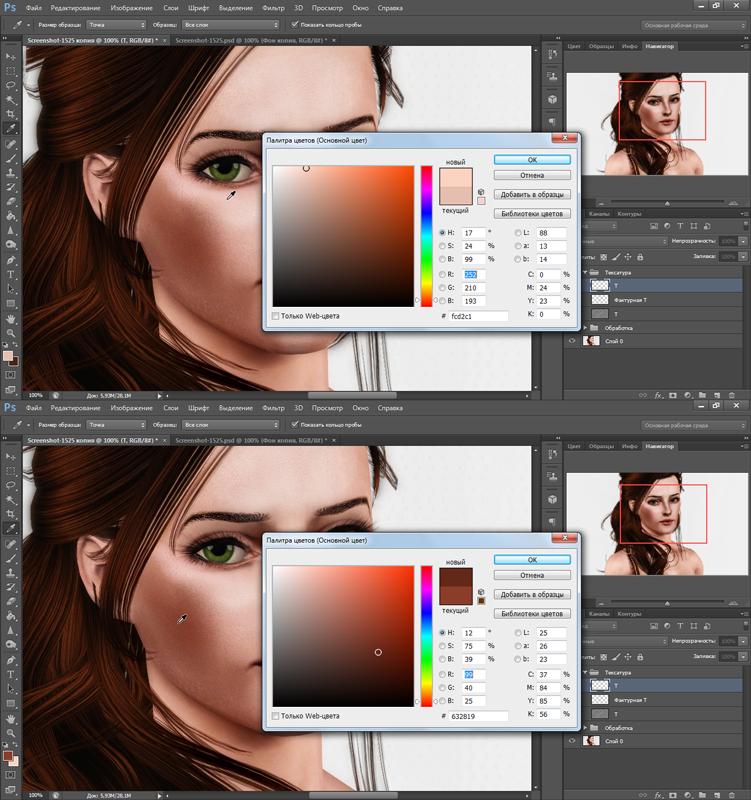The height and width of the screenshot is (800, 751).
Task: Select the Paint Bucket tool in lower window
Action: click(11, 616)
